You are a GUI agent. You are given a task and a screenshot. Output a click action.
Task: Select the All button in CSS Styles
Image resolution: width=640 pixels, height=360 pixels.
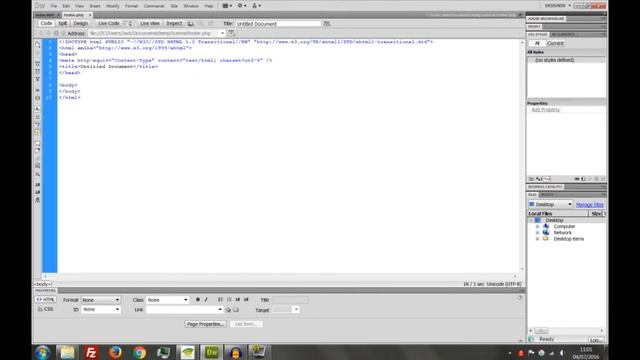pos(537,43)
